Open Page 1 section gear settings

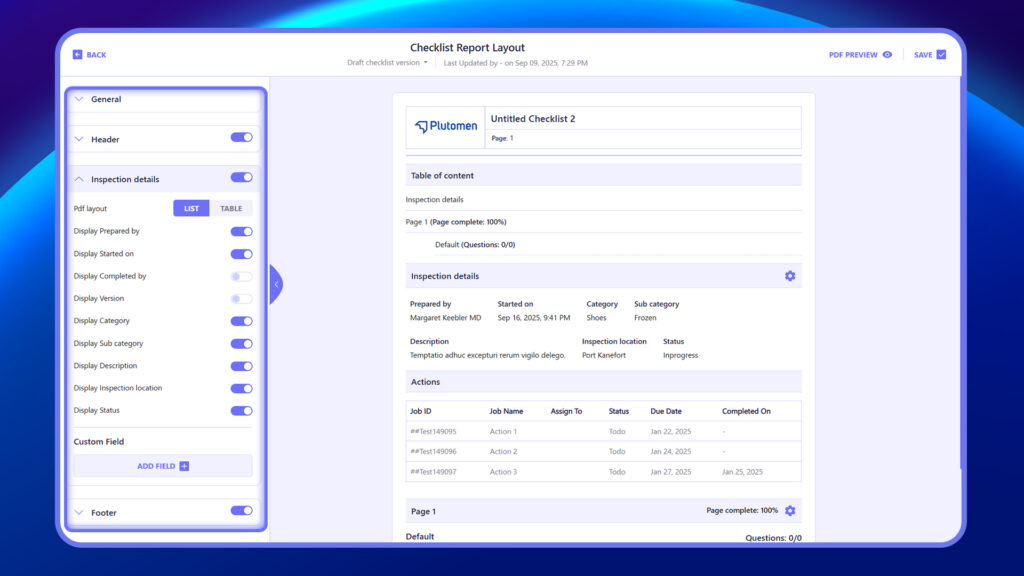coord(790,511)
